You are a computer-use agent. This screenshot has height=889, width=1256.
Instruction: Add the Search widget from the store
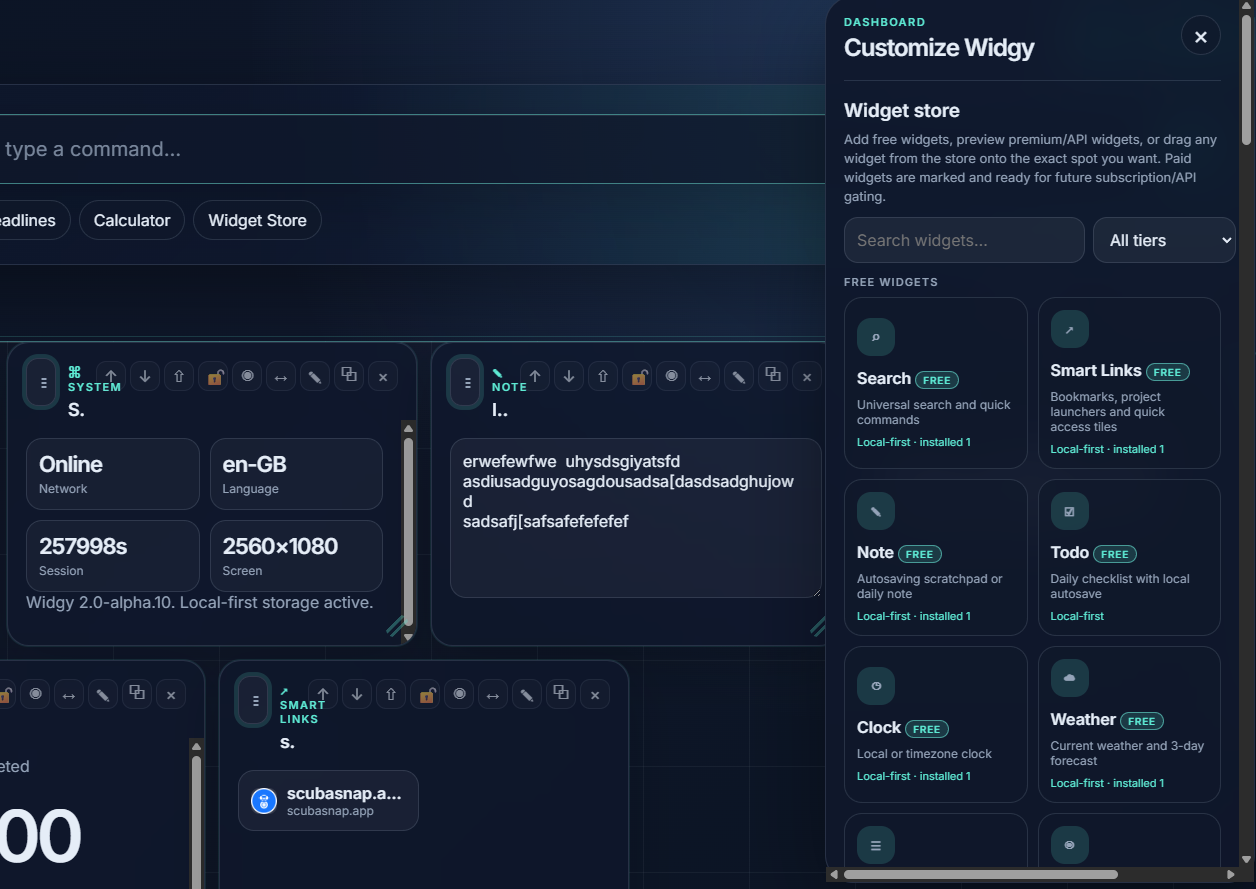tap(936, 383)
